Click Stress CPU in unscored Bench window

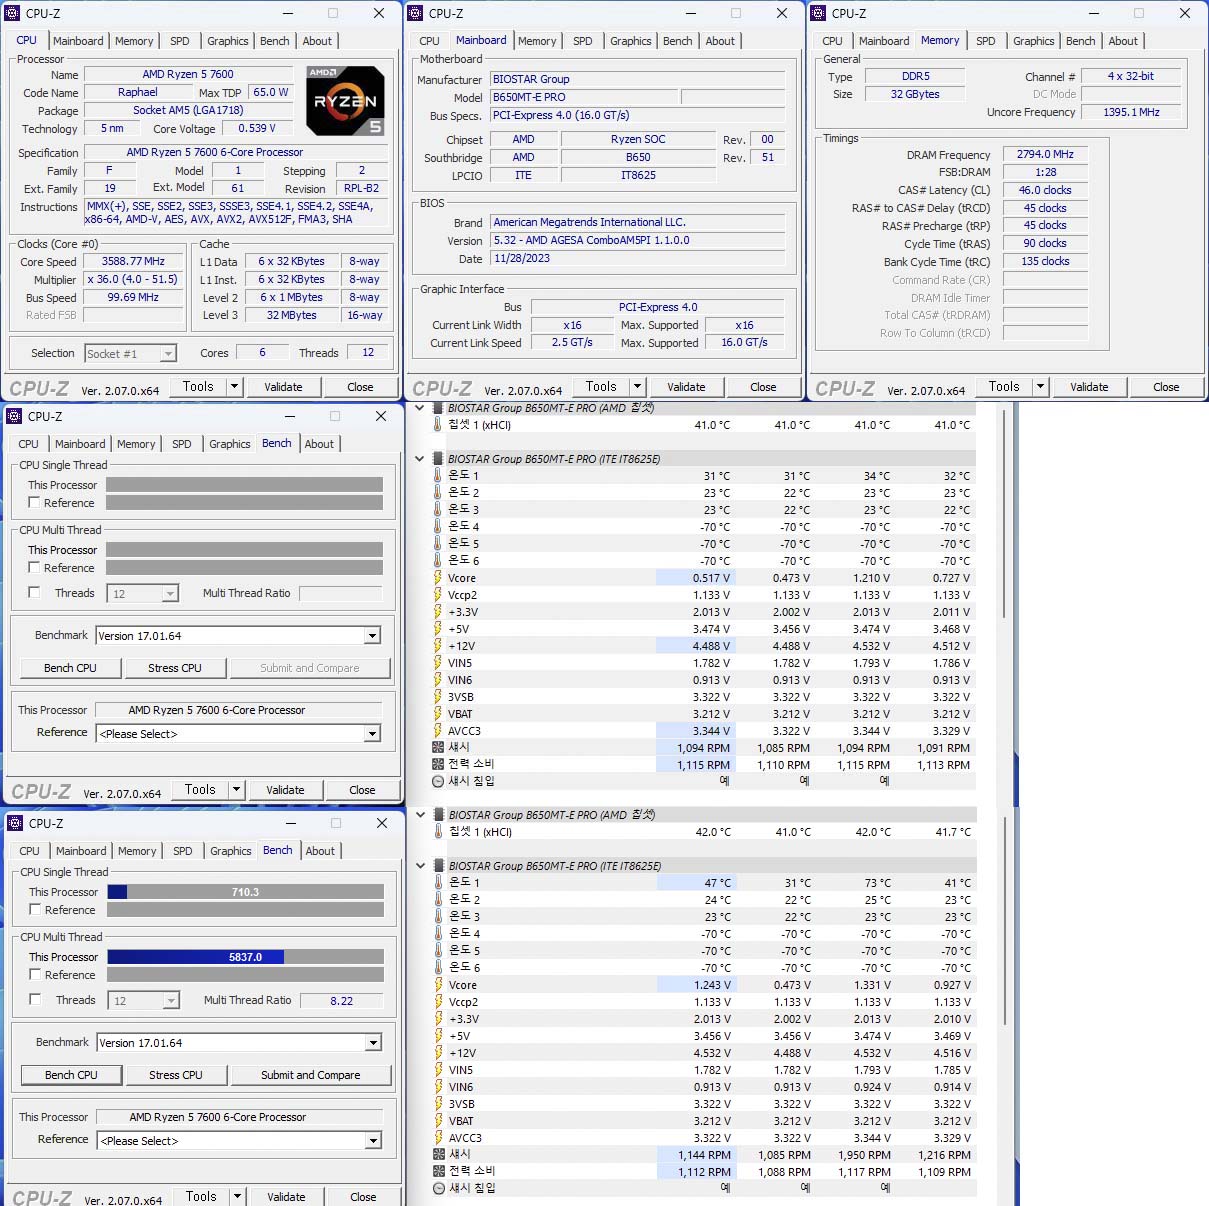[x=175, y=668]
